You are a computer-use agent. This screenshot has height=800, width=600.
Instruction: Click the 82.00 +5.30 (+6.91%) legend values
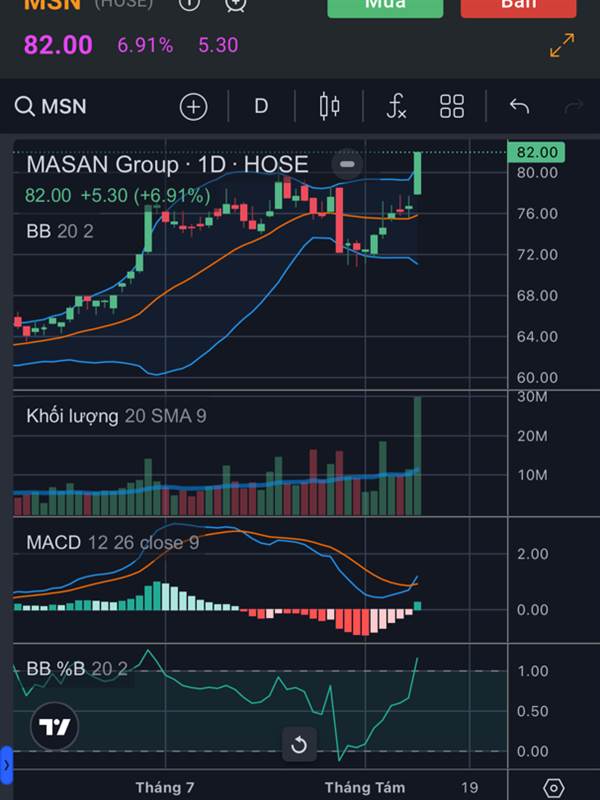(118, 196)
